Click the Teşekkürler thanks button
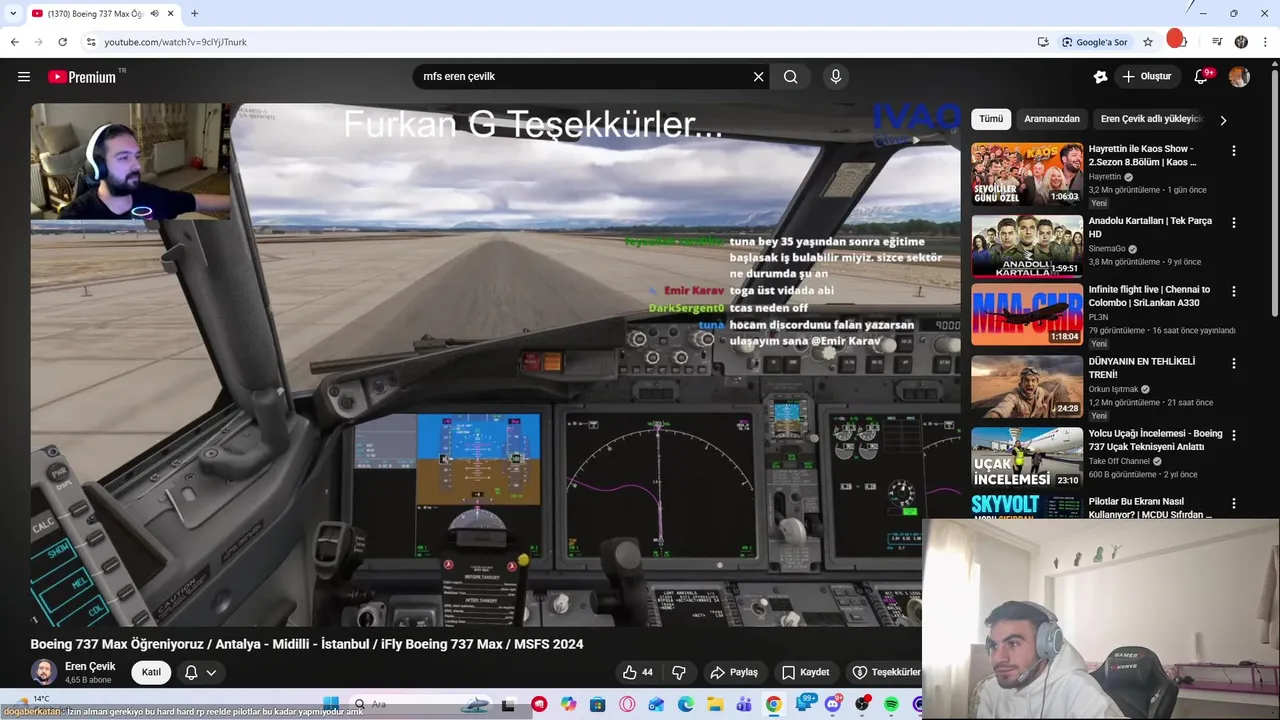Screen dimensions: 1280x720 pyautogui.click(x=886, y=672)
